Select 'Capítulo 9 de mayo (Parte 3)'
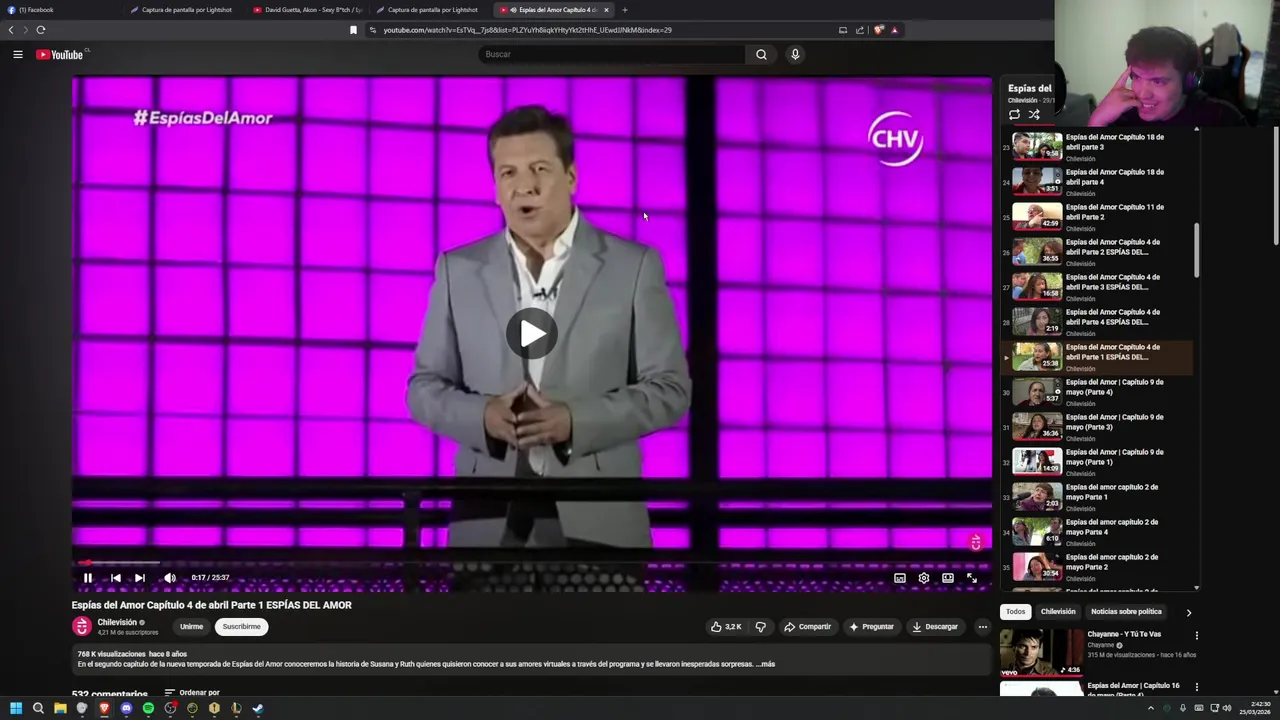1280x720 pixels. 1097,427
